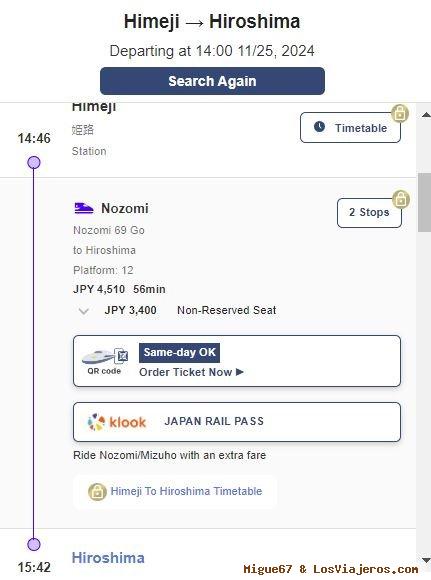Click the lock icon on 2 Stops button
This screenshot has height=580, width=431.
401,199
